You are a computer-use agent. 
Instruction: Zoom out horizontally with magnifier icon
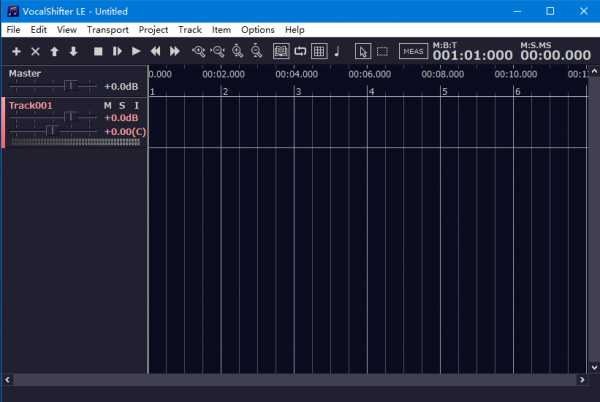point(218,51)
